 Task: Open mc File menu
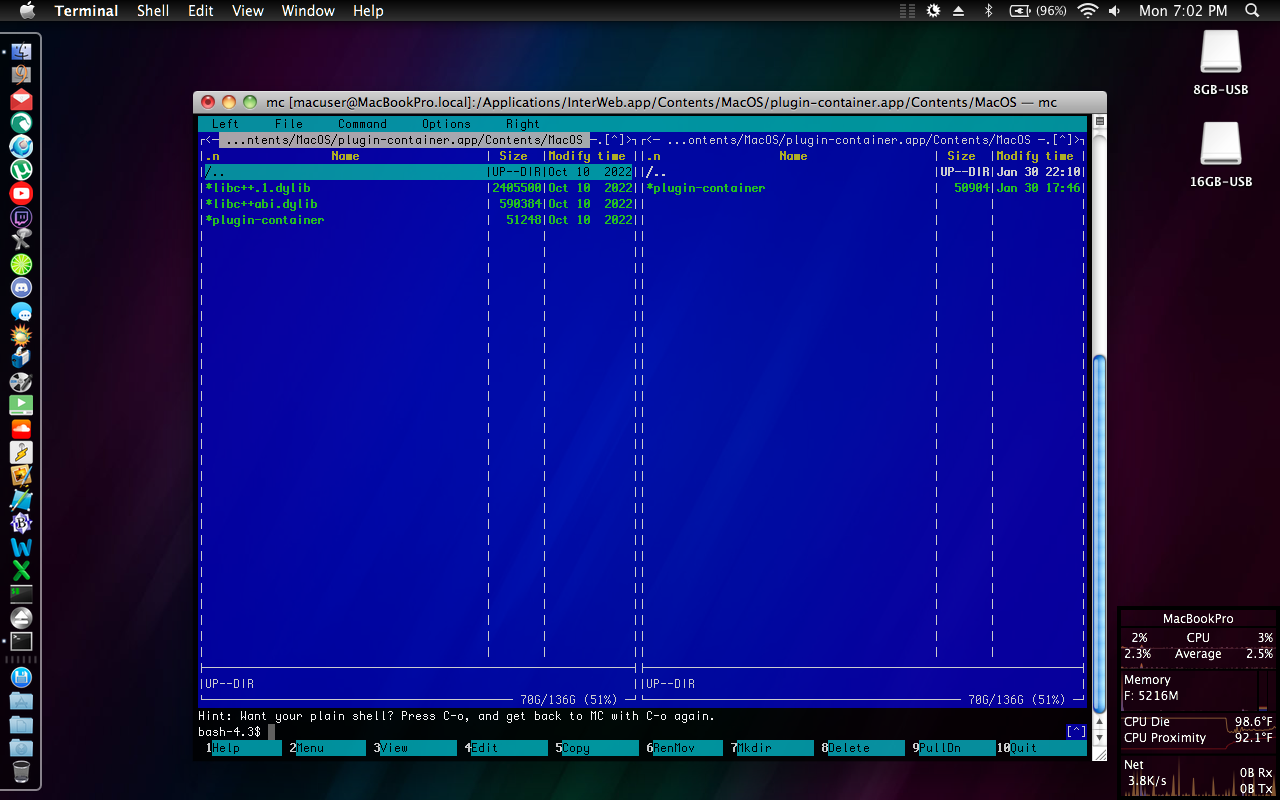pos(289,124)
